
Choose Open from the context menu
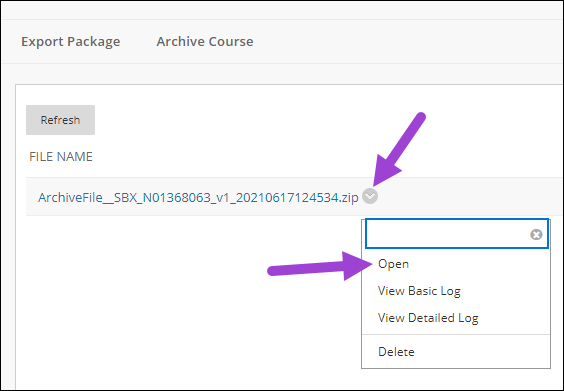(x=393, y=264)
